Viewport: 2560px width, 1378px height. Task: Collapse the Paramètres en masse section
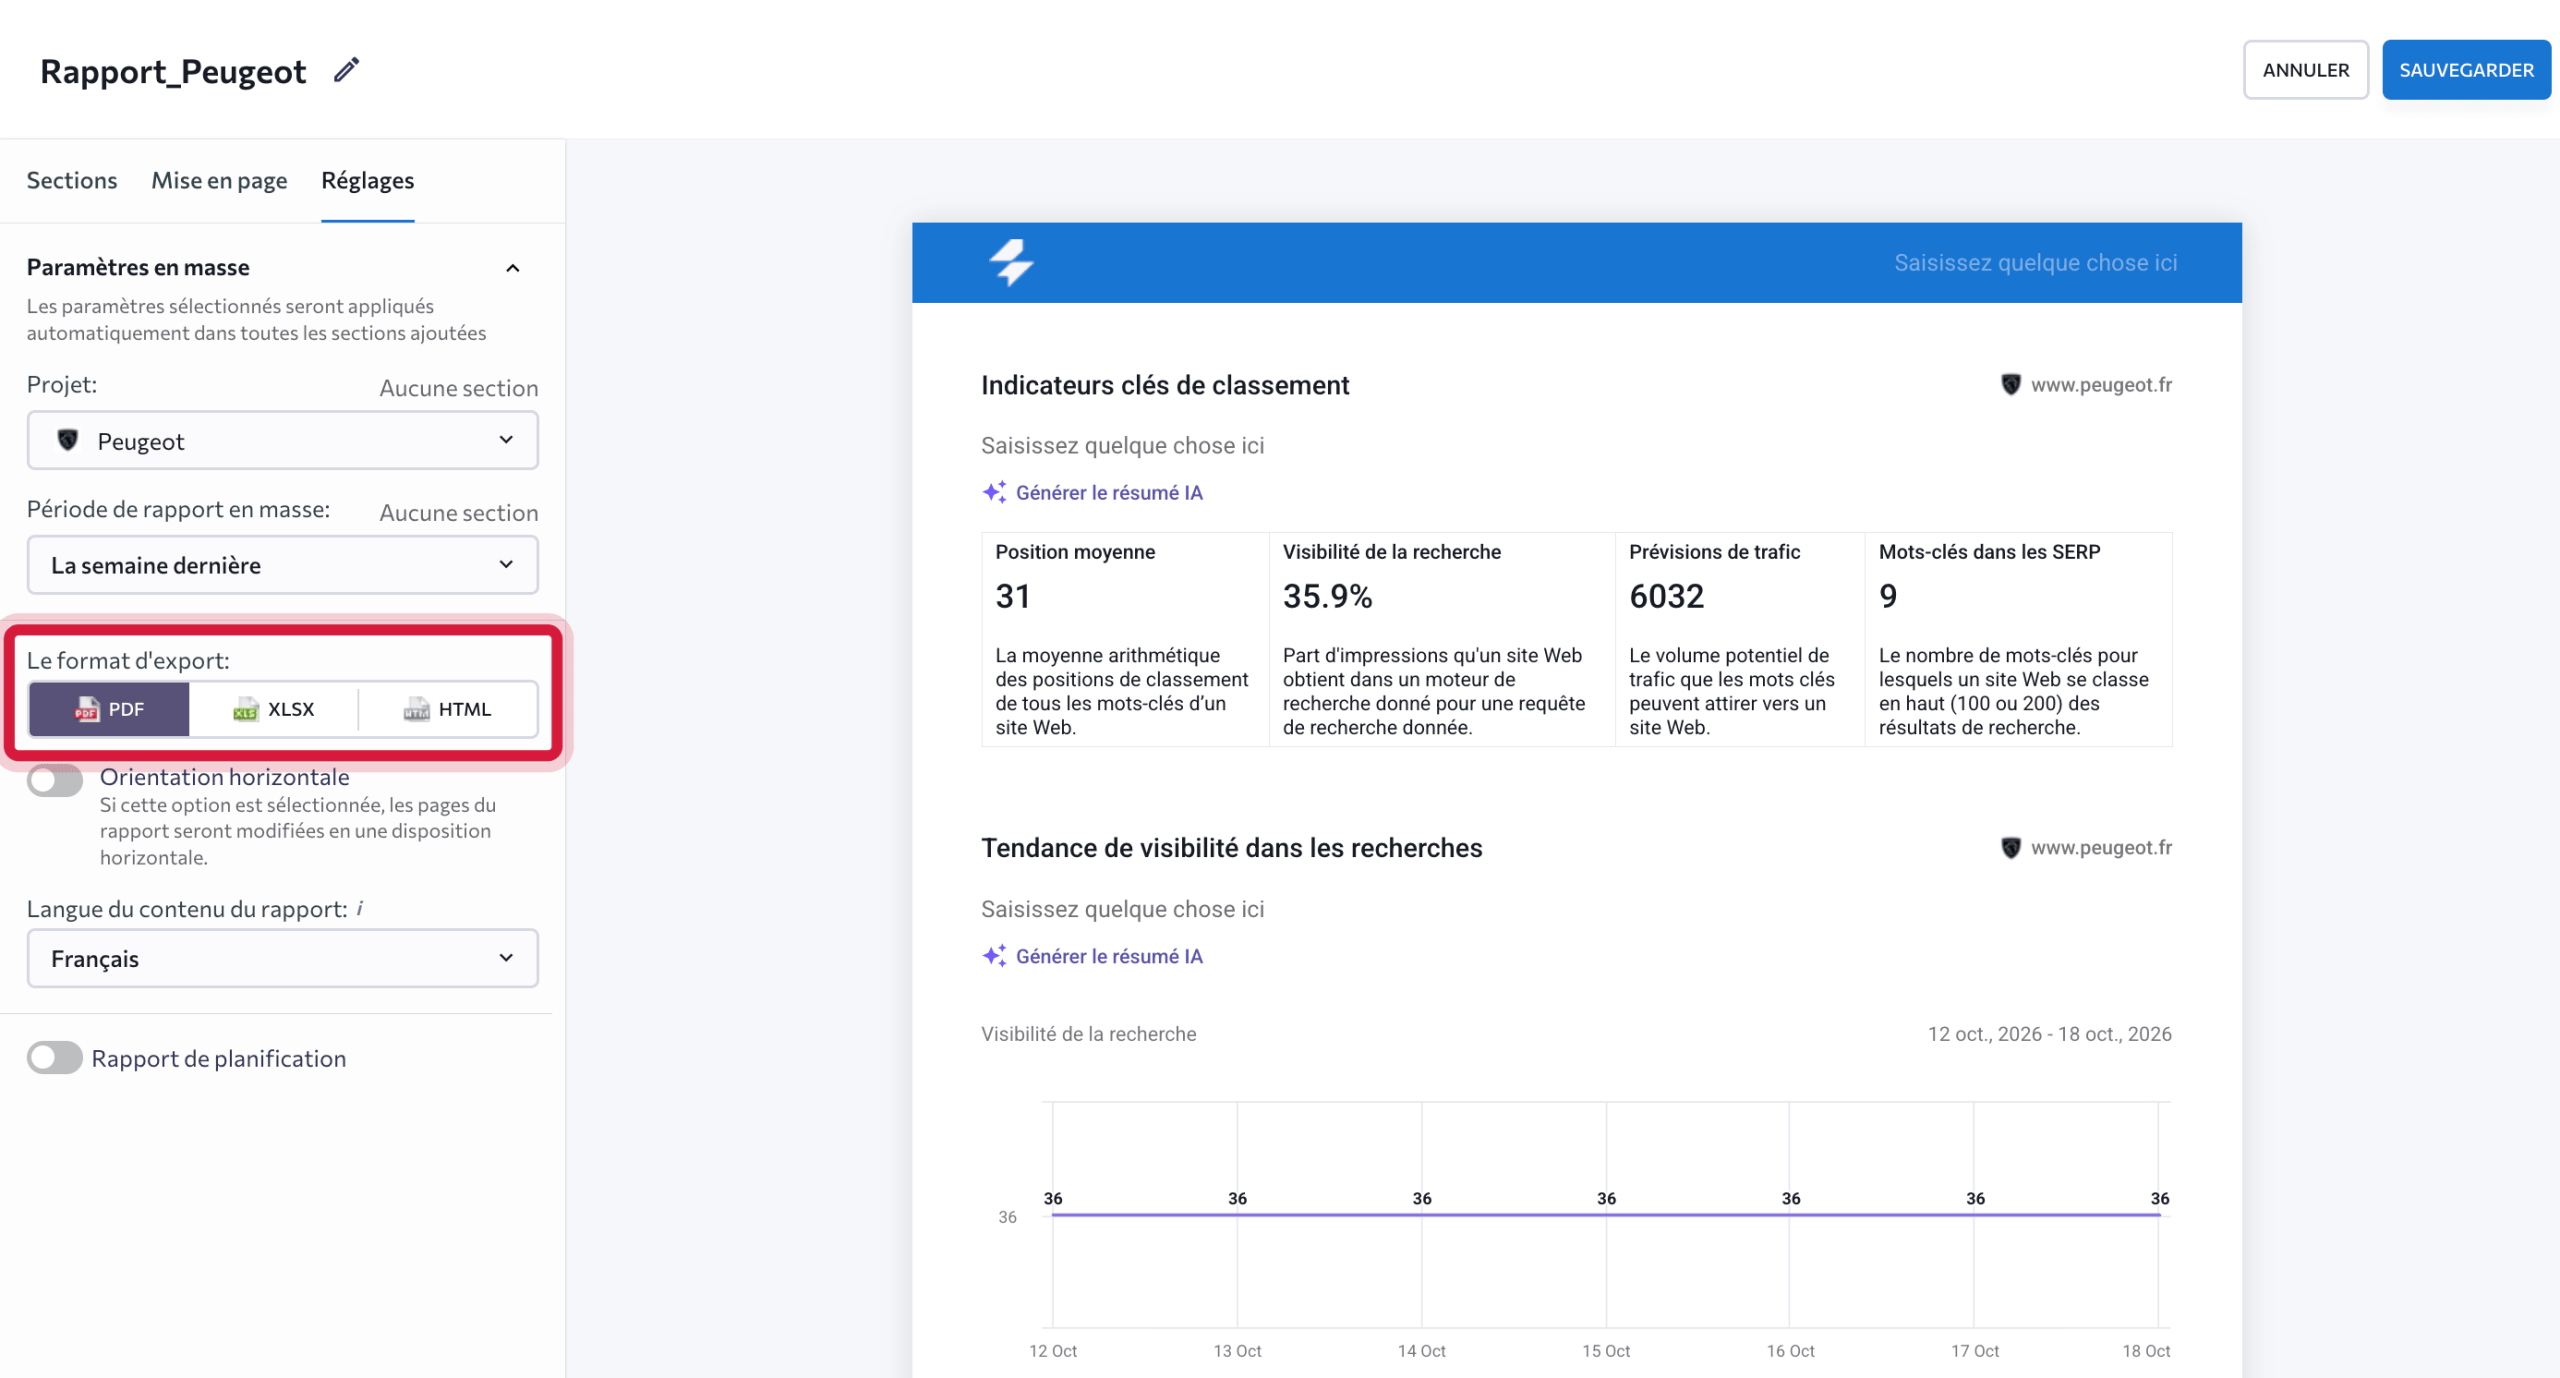[x=513, y=268]
